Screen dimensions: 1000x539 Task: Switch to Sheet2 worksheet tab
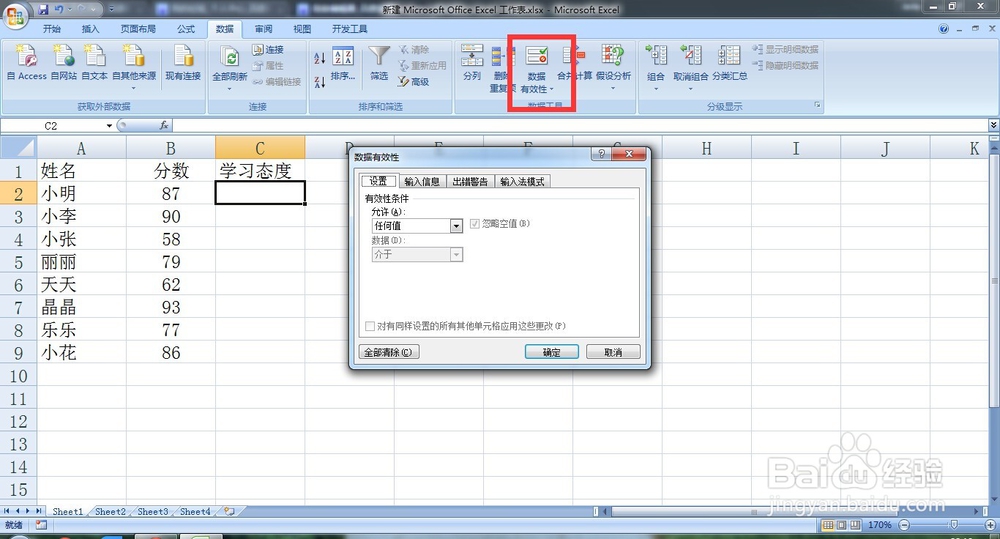tap(110, 511)
